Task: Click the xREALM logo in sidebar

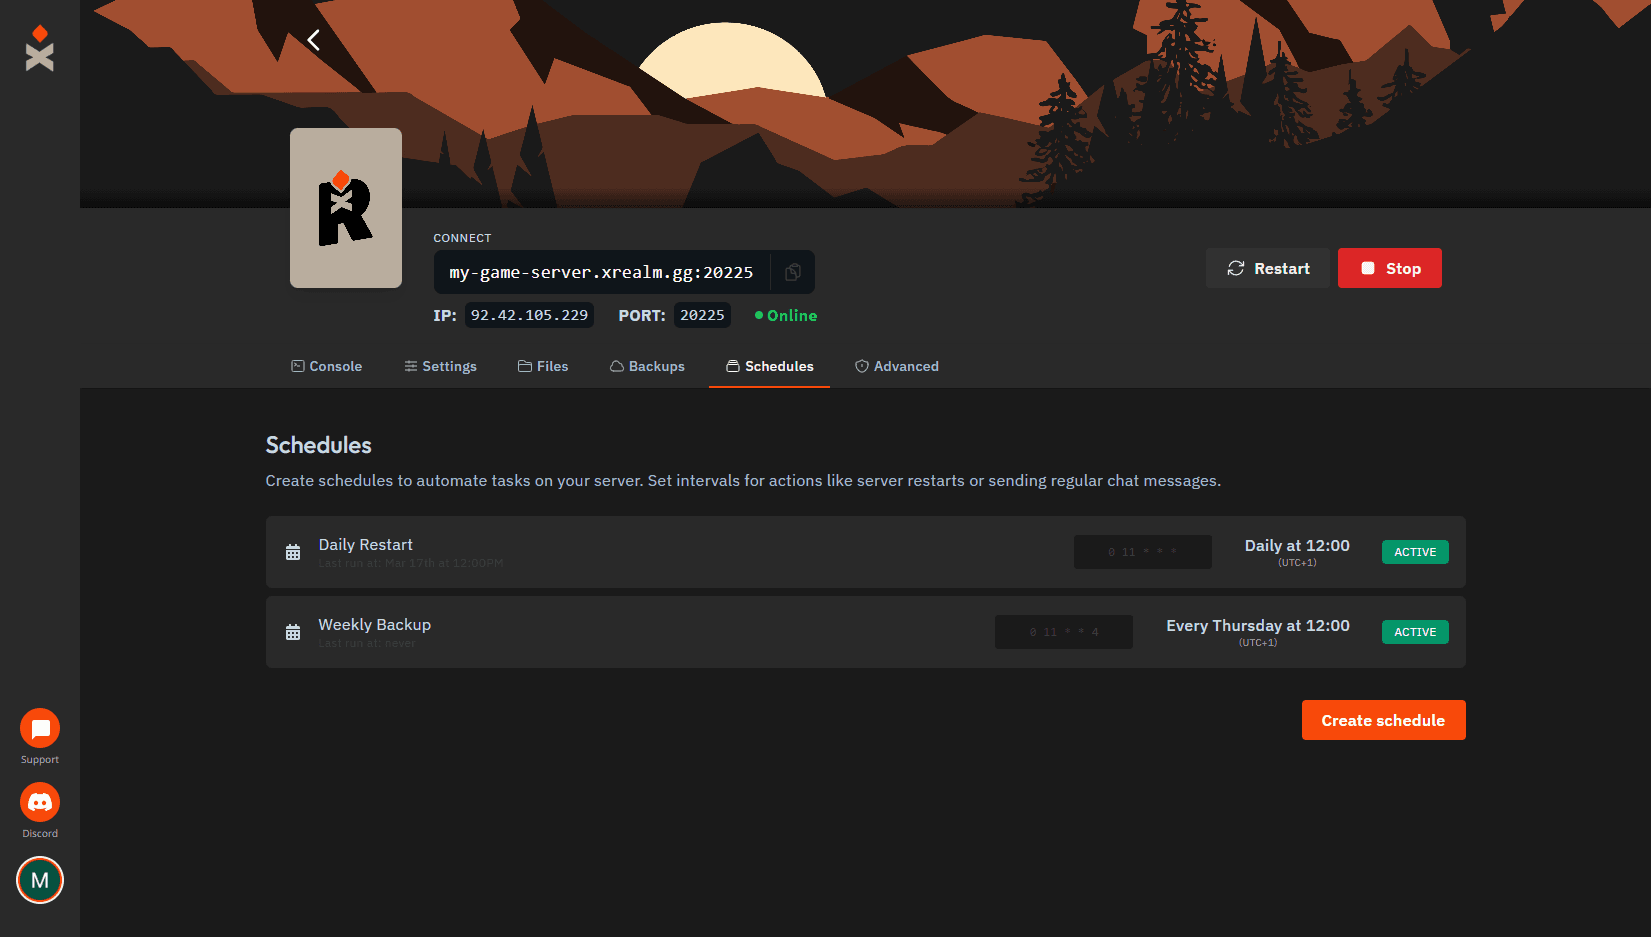Action: click(40, 49)
